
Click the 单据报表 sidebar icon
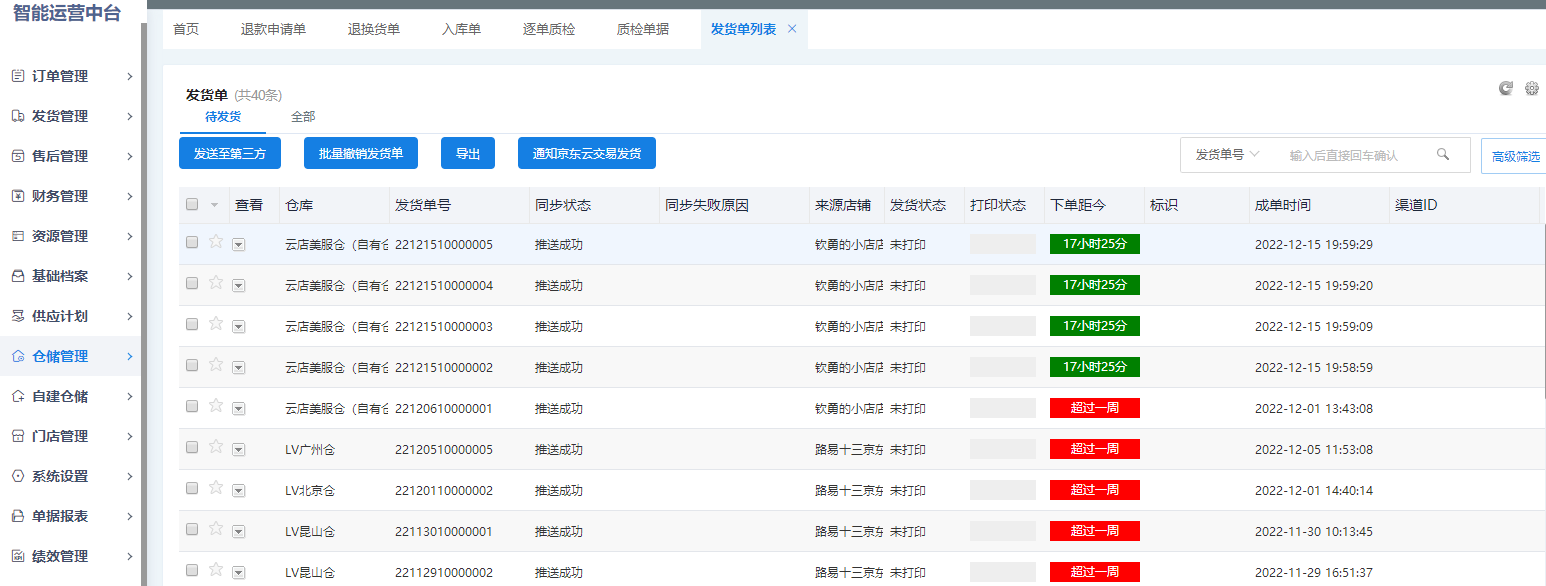18,516
